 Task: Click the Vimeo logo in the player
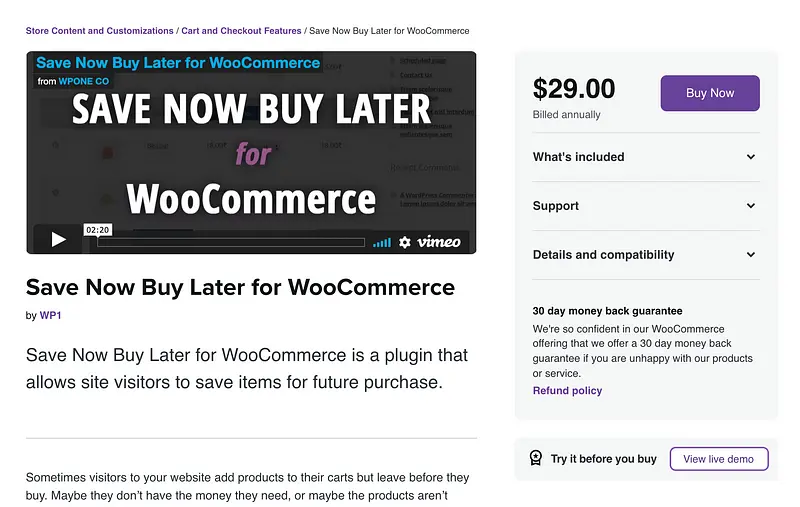pyautogui.click(x=439, y=242)
